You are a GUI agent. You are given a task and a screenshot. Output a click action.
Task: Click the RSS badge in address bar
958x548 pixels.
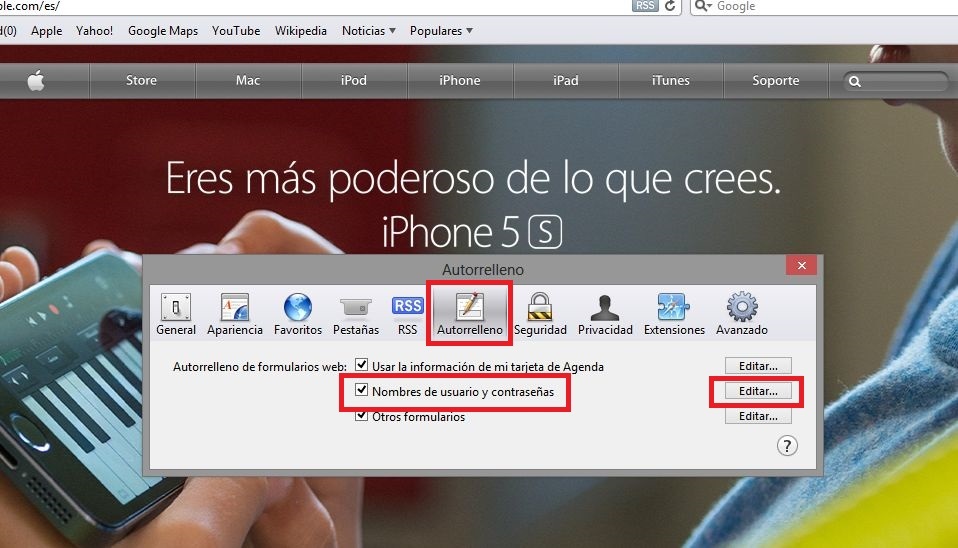[645, 5]
